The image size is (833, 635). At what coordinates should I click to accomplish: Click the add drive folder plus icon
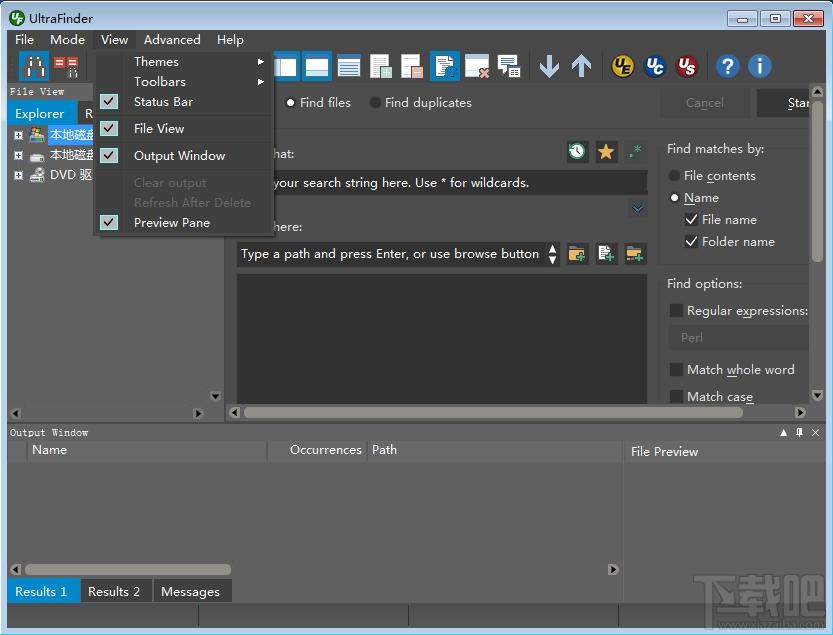pos(635,254)
